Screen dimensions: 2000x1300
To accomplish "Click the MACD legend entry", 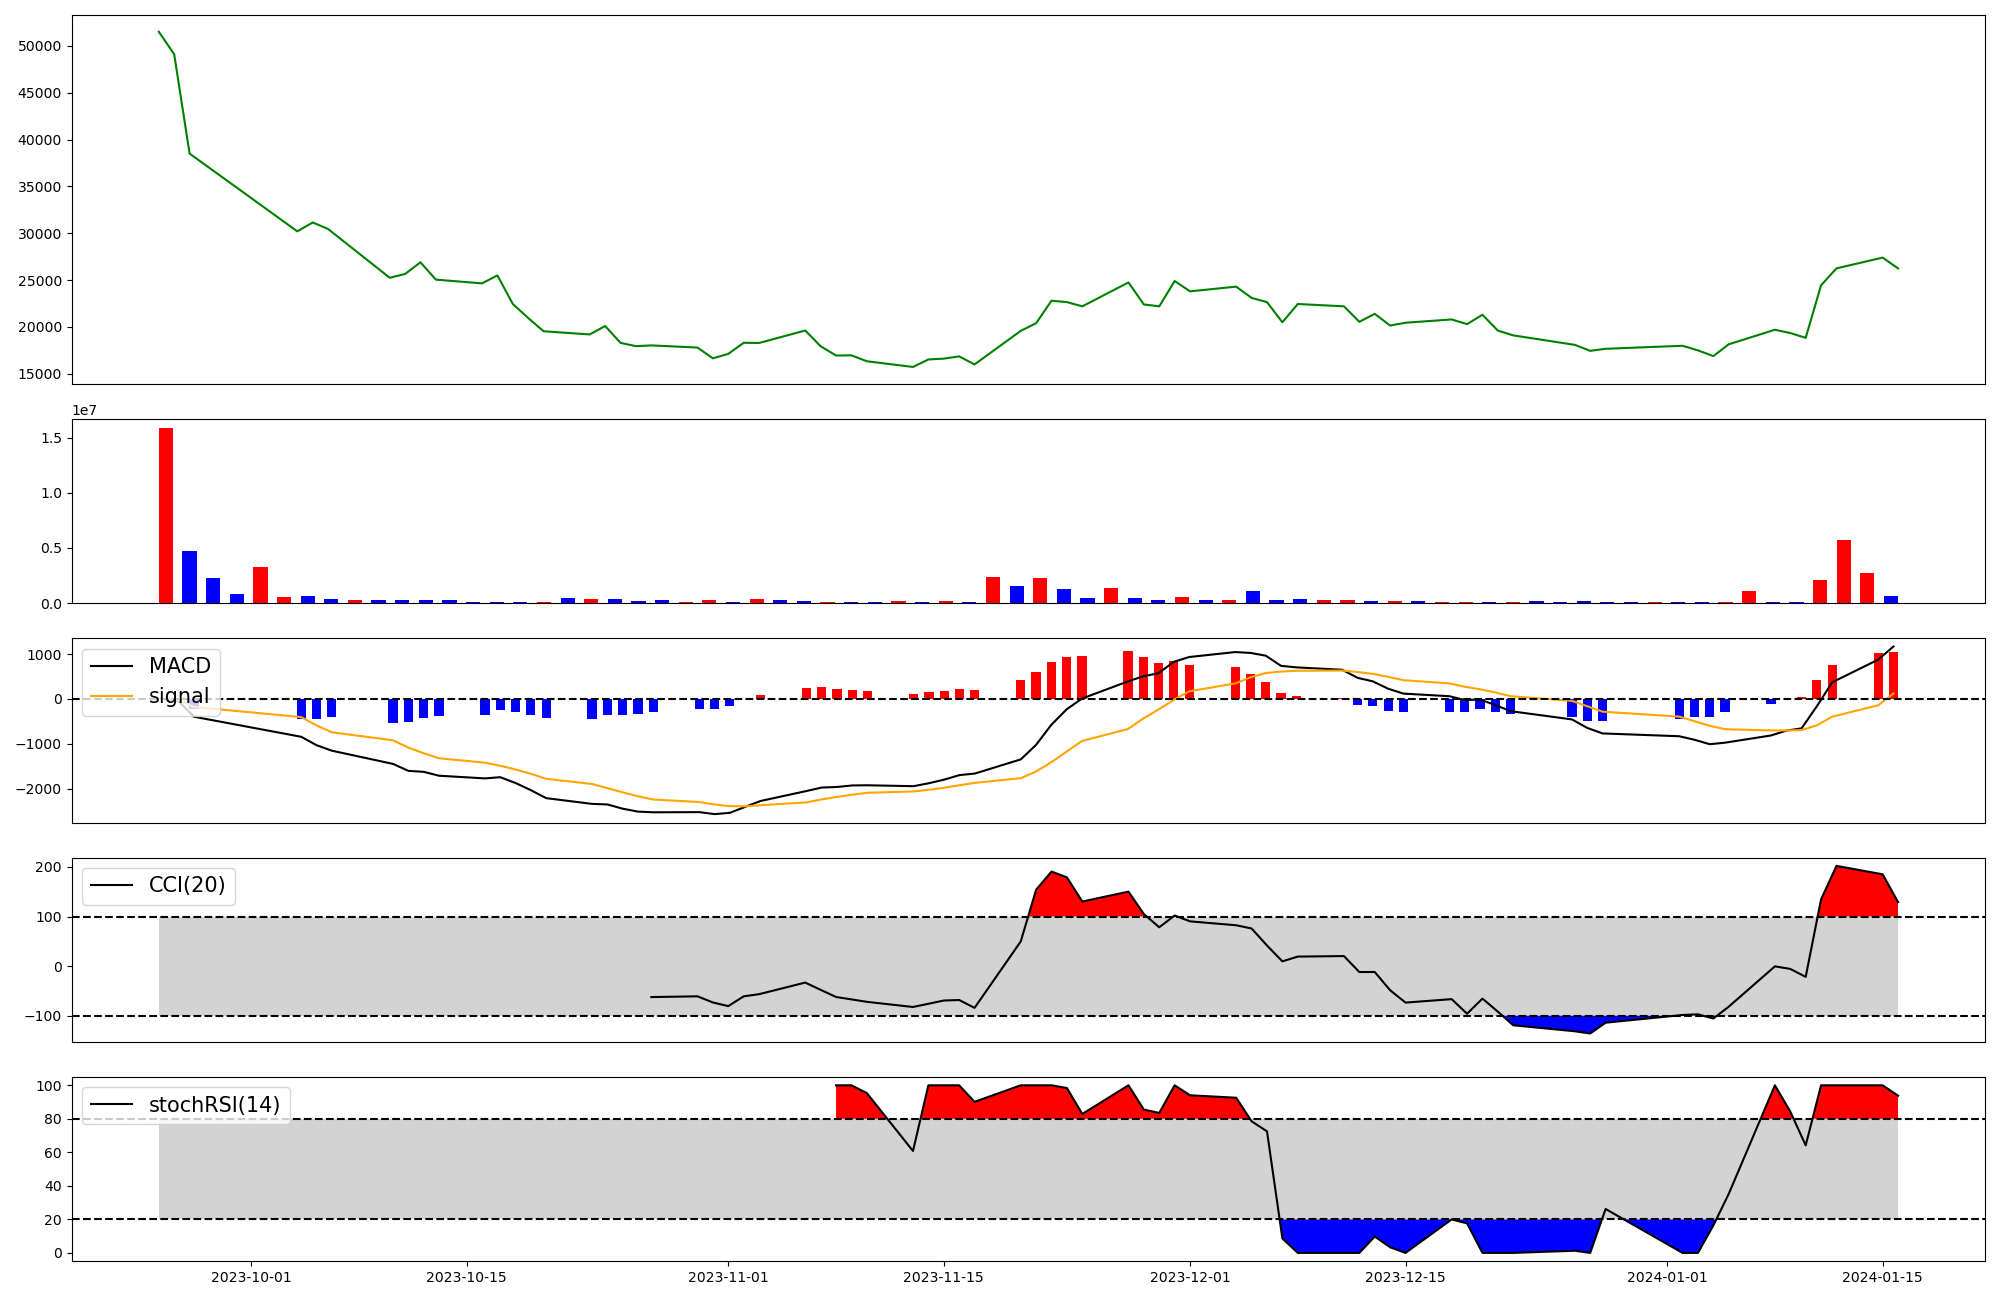I will tap(179, 666).
